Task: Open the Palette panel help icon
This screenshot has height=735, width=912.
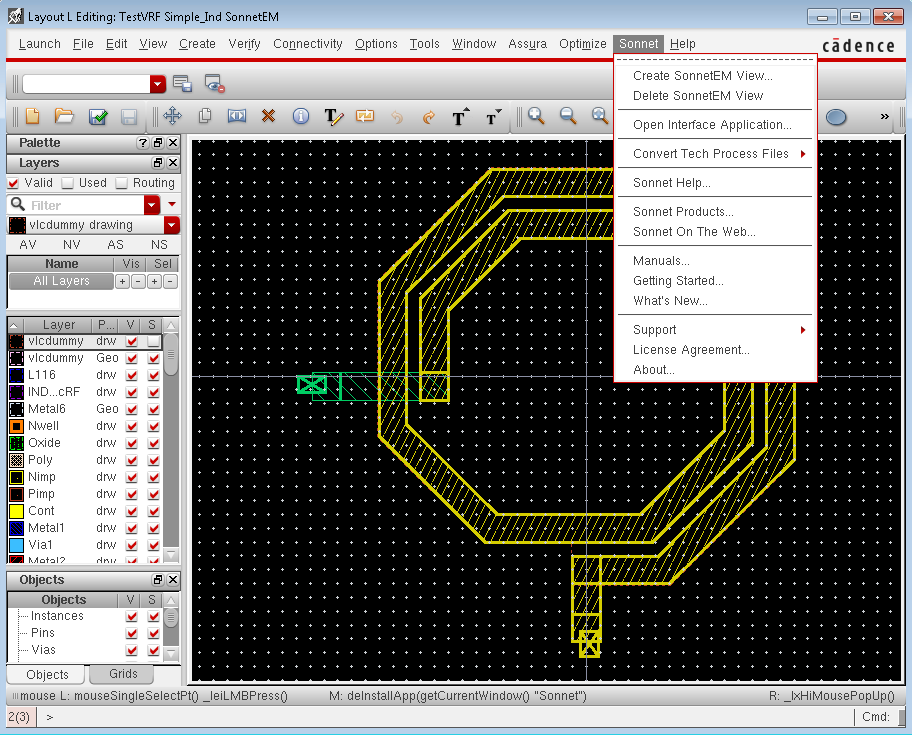Action: (x=142, y=142)
